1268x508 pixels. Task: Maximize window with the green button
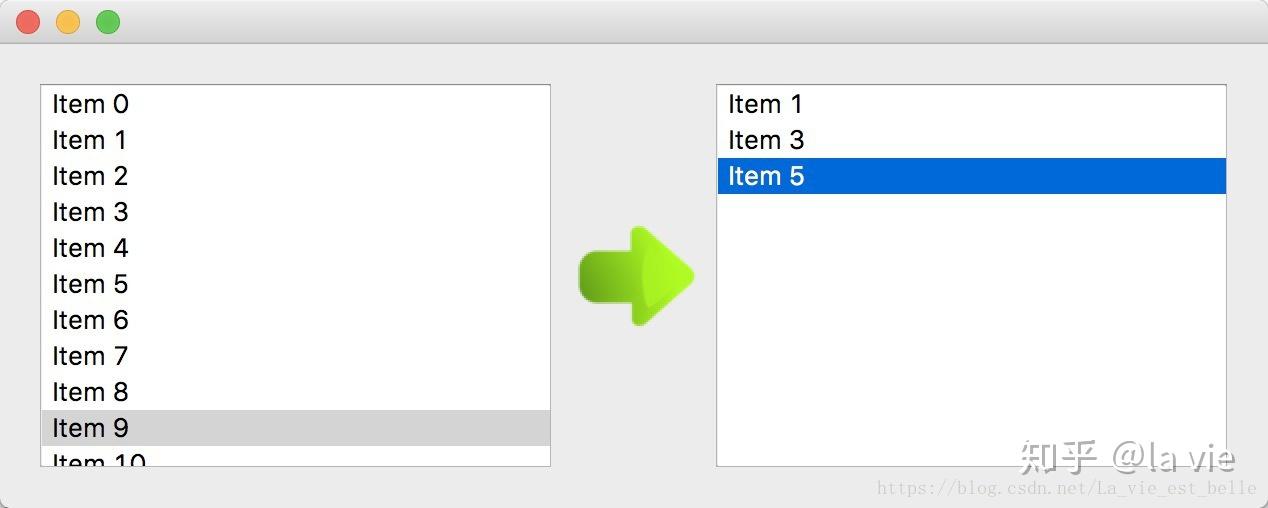click(x=108, y=22)
